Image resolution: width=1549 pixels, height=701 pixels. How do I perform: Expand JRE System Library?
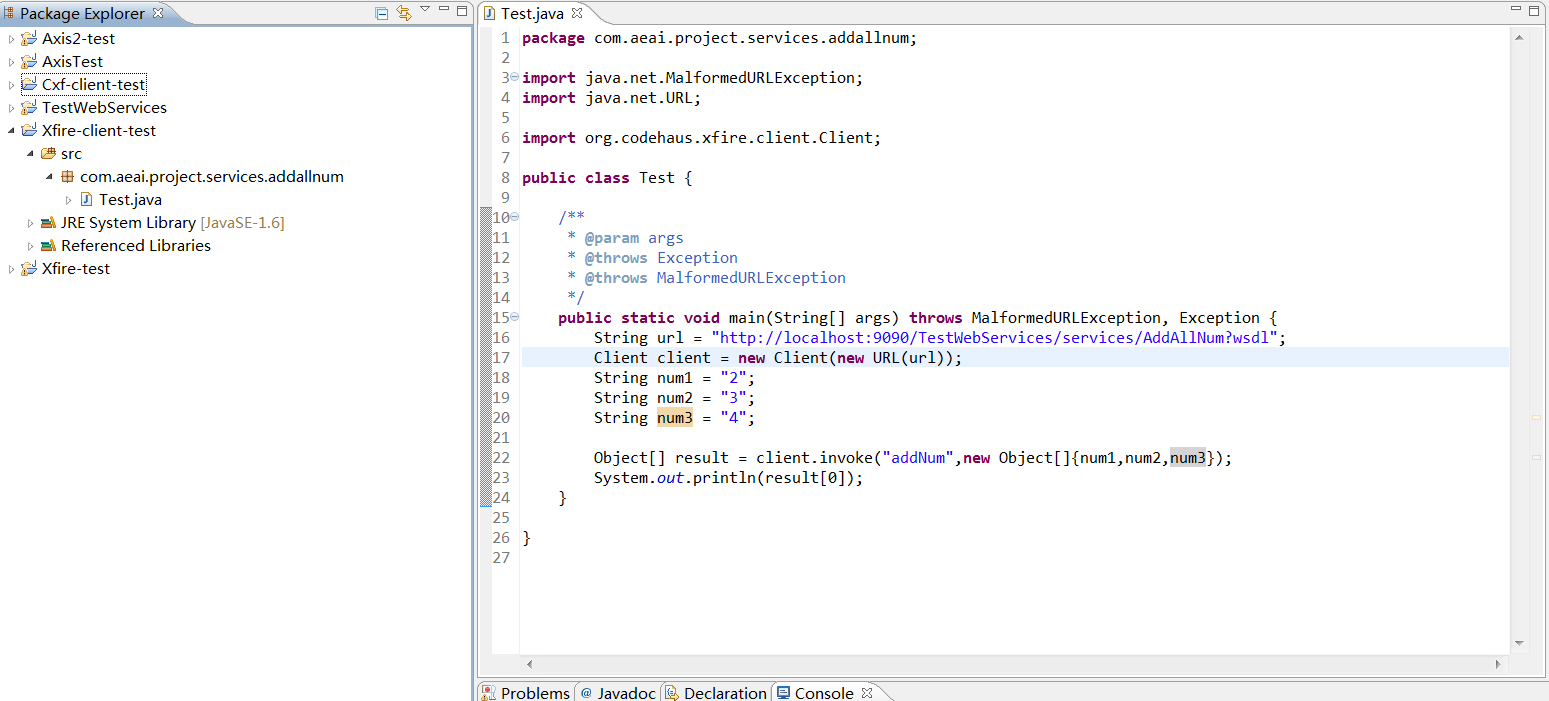pos(30,223)
